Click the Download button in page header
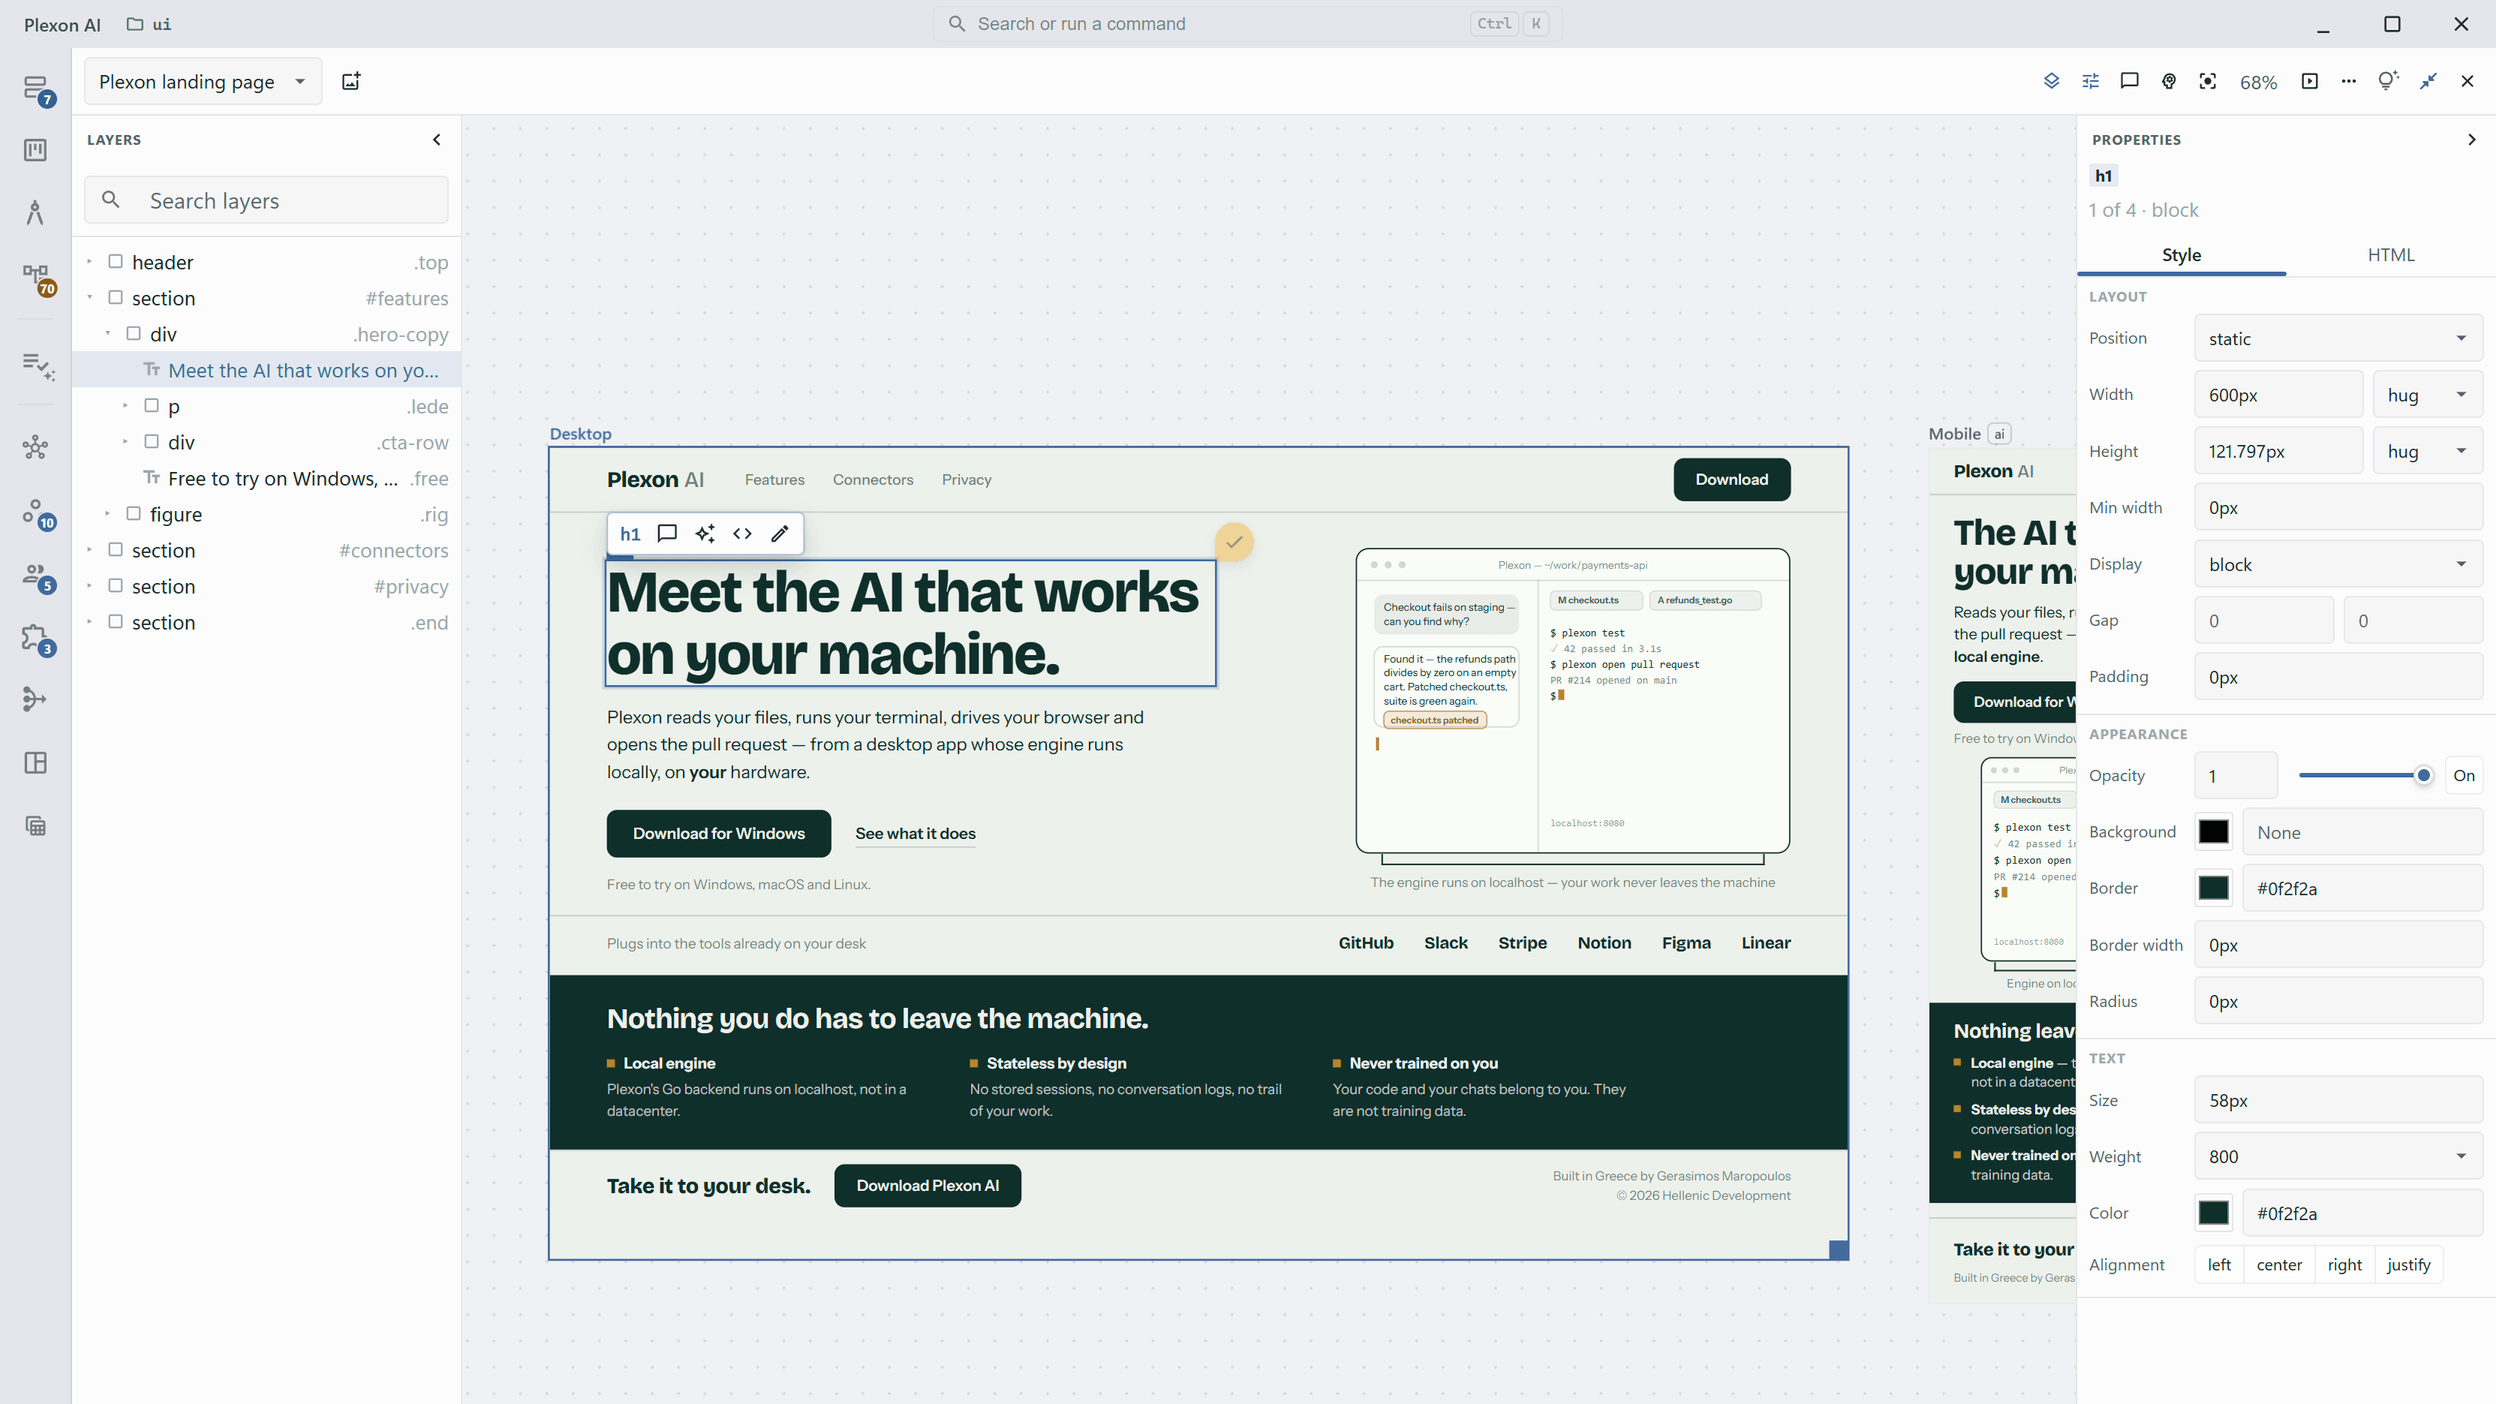Viewport: 2496px width, 1404px height. tap(1731, 479)
